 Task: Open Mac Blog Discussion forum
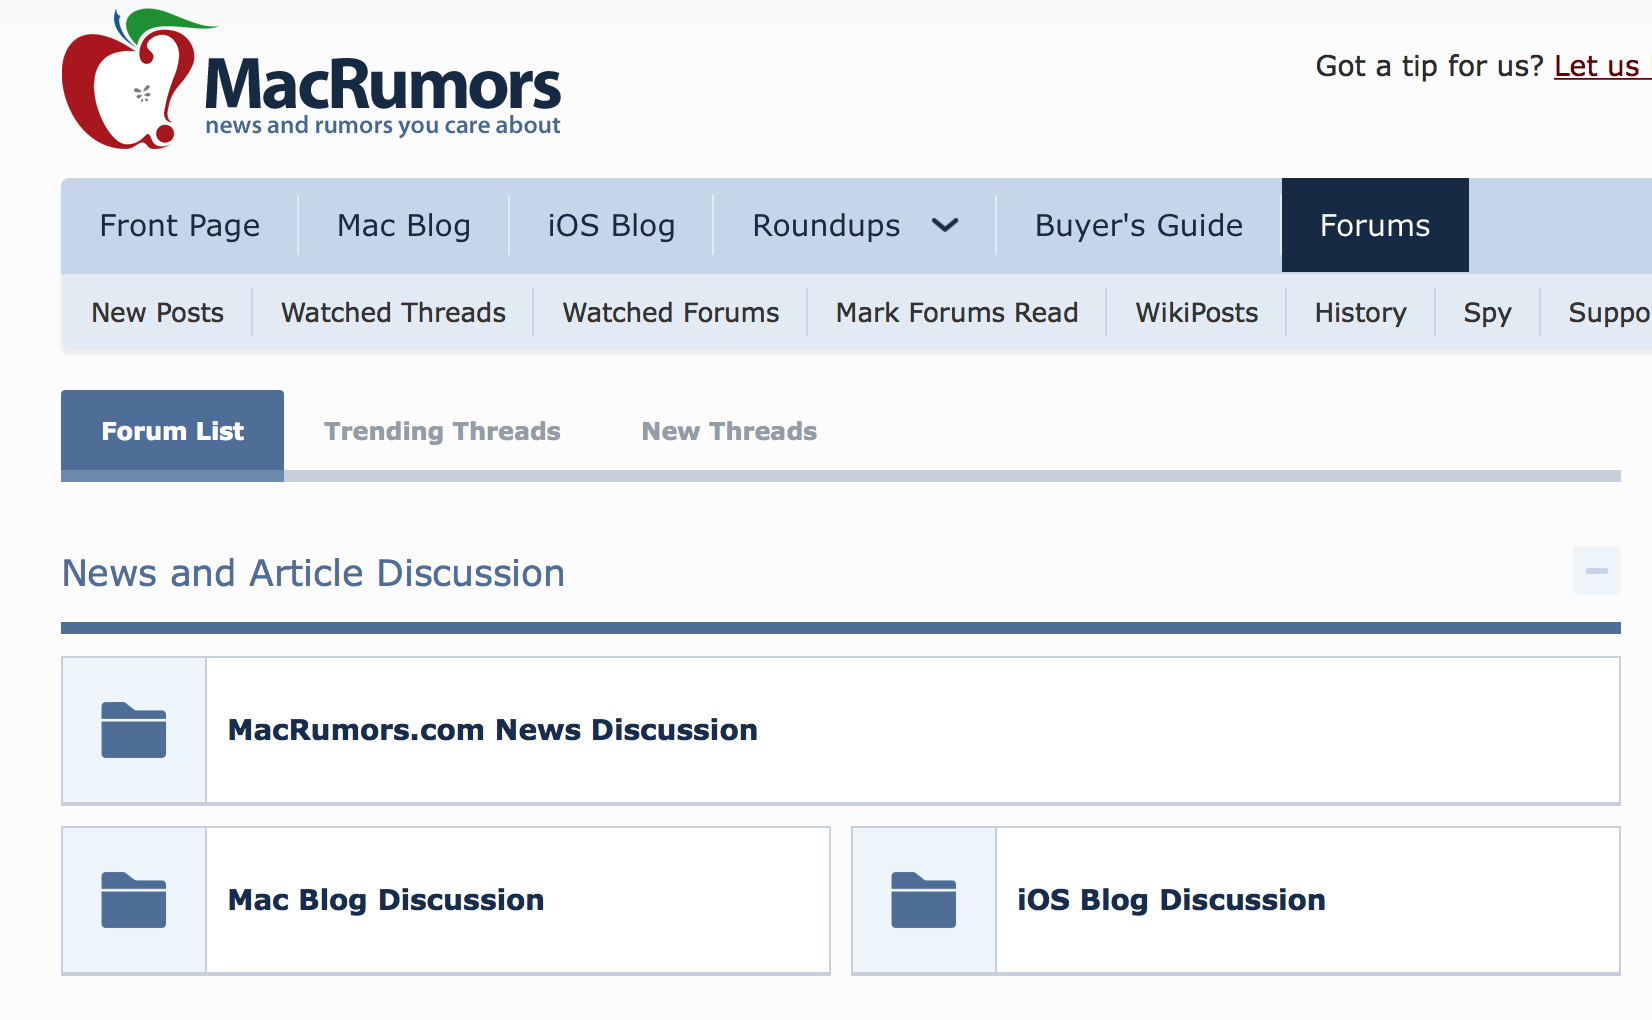(386, 900)
